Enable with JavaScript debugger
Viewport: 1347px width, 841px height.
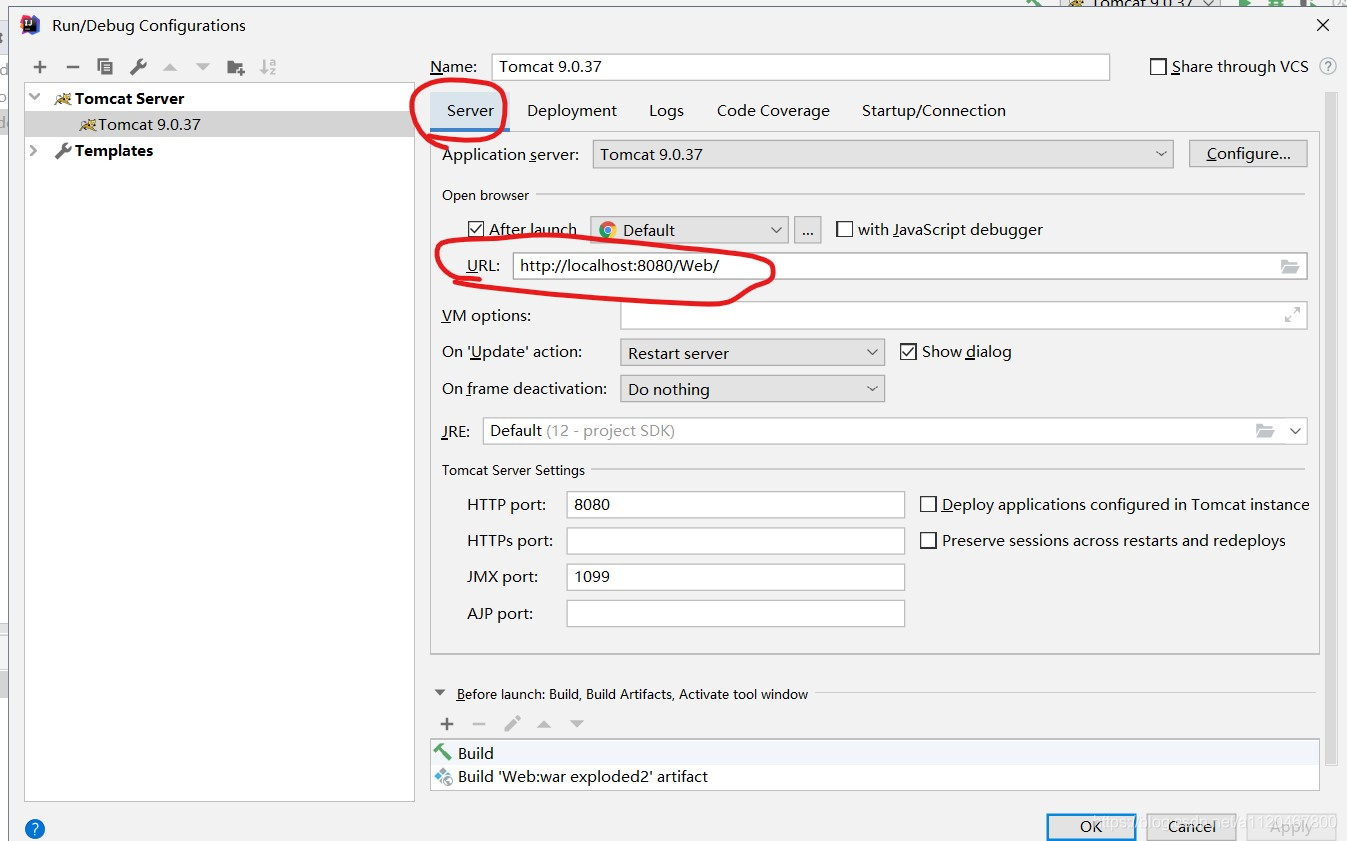pyautogui.click(x=844, y=229)
